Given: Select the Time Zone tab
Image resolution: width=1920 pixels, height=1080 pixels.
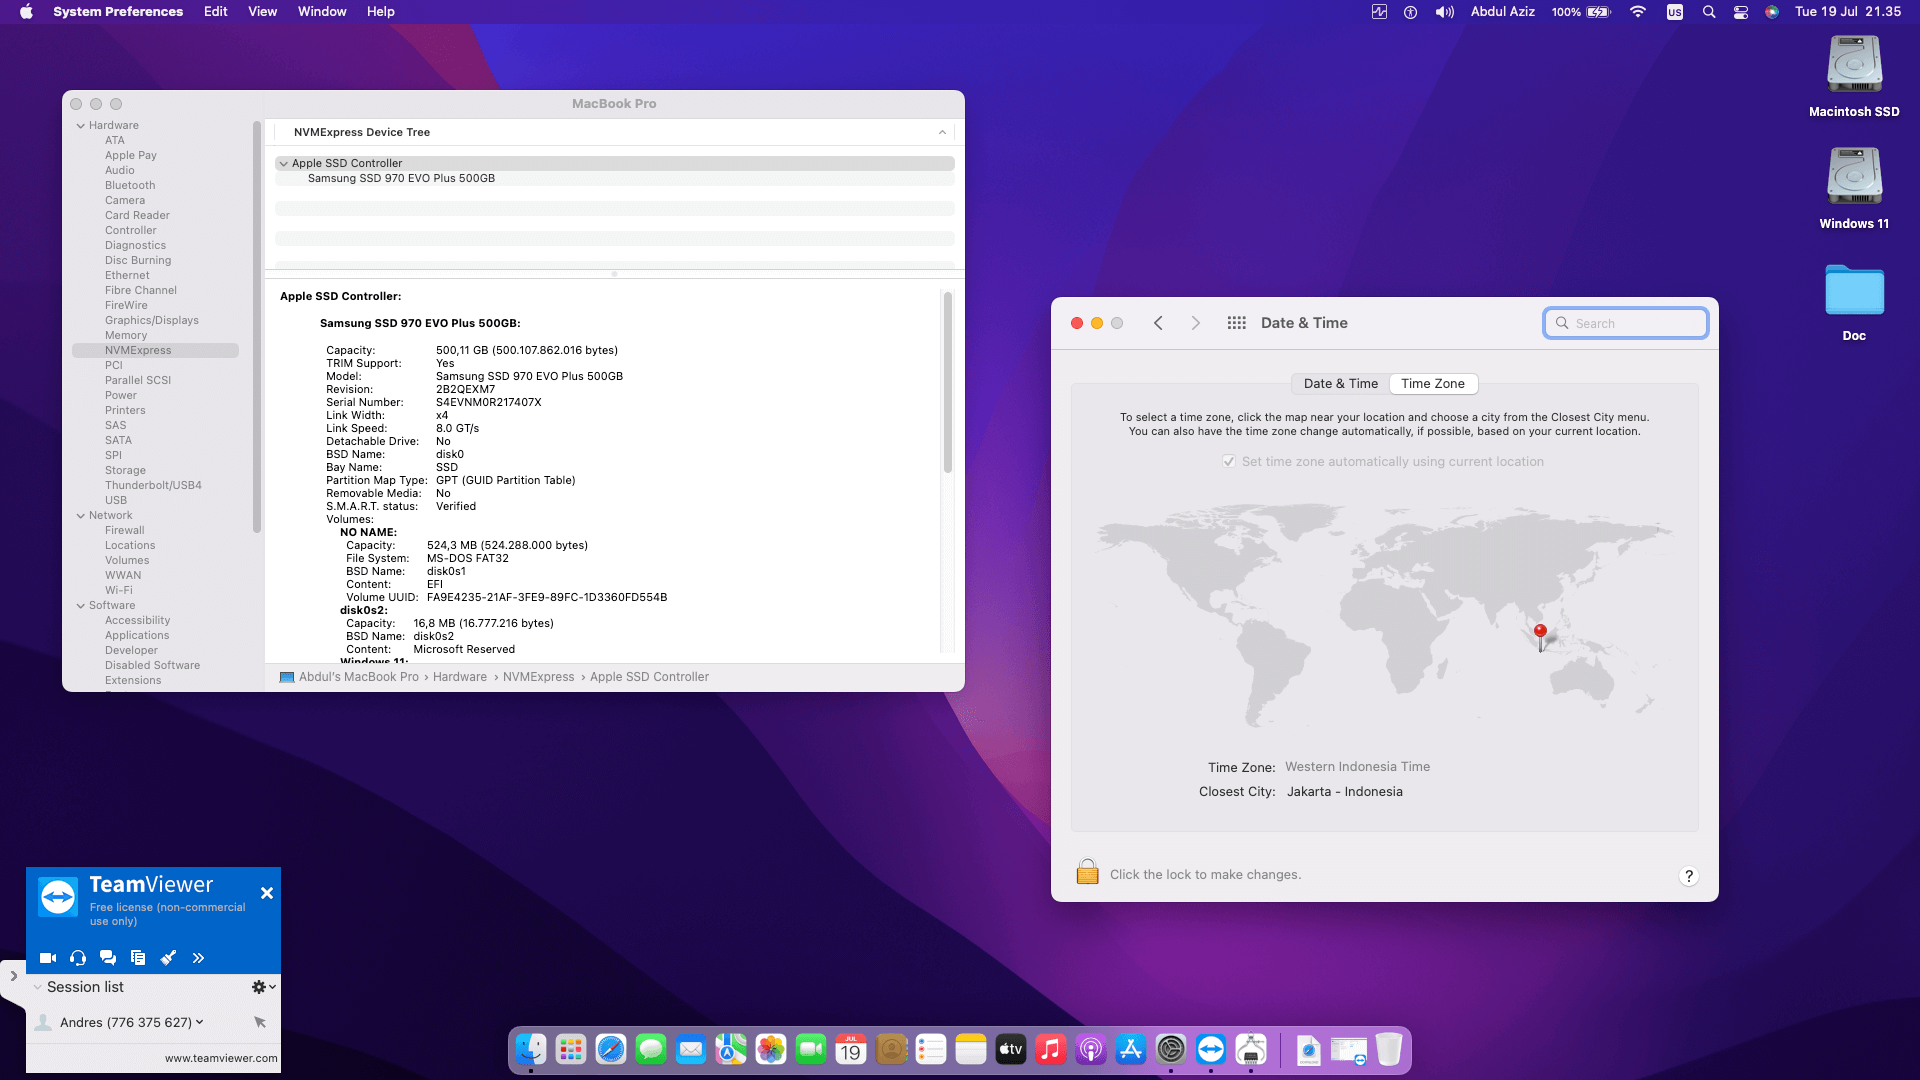Looking at the screenshot, I should 1432,384.
